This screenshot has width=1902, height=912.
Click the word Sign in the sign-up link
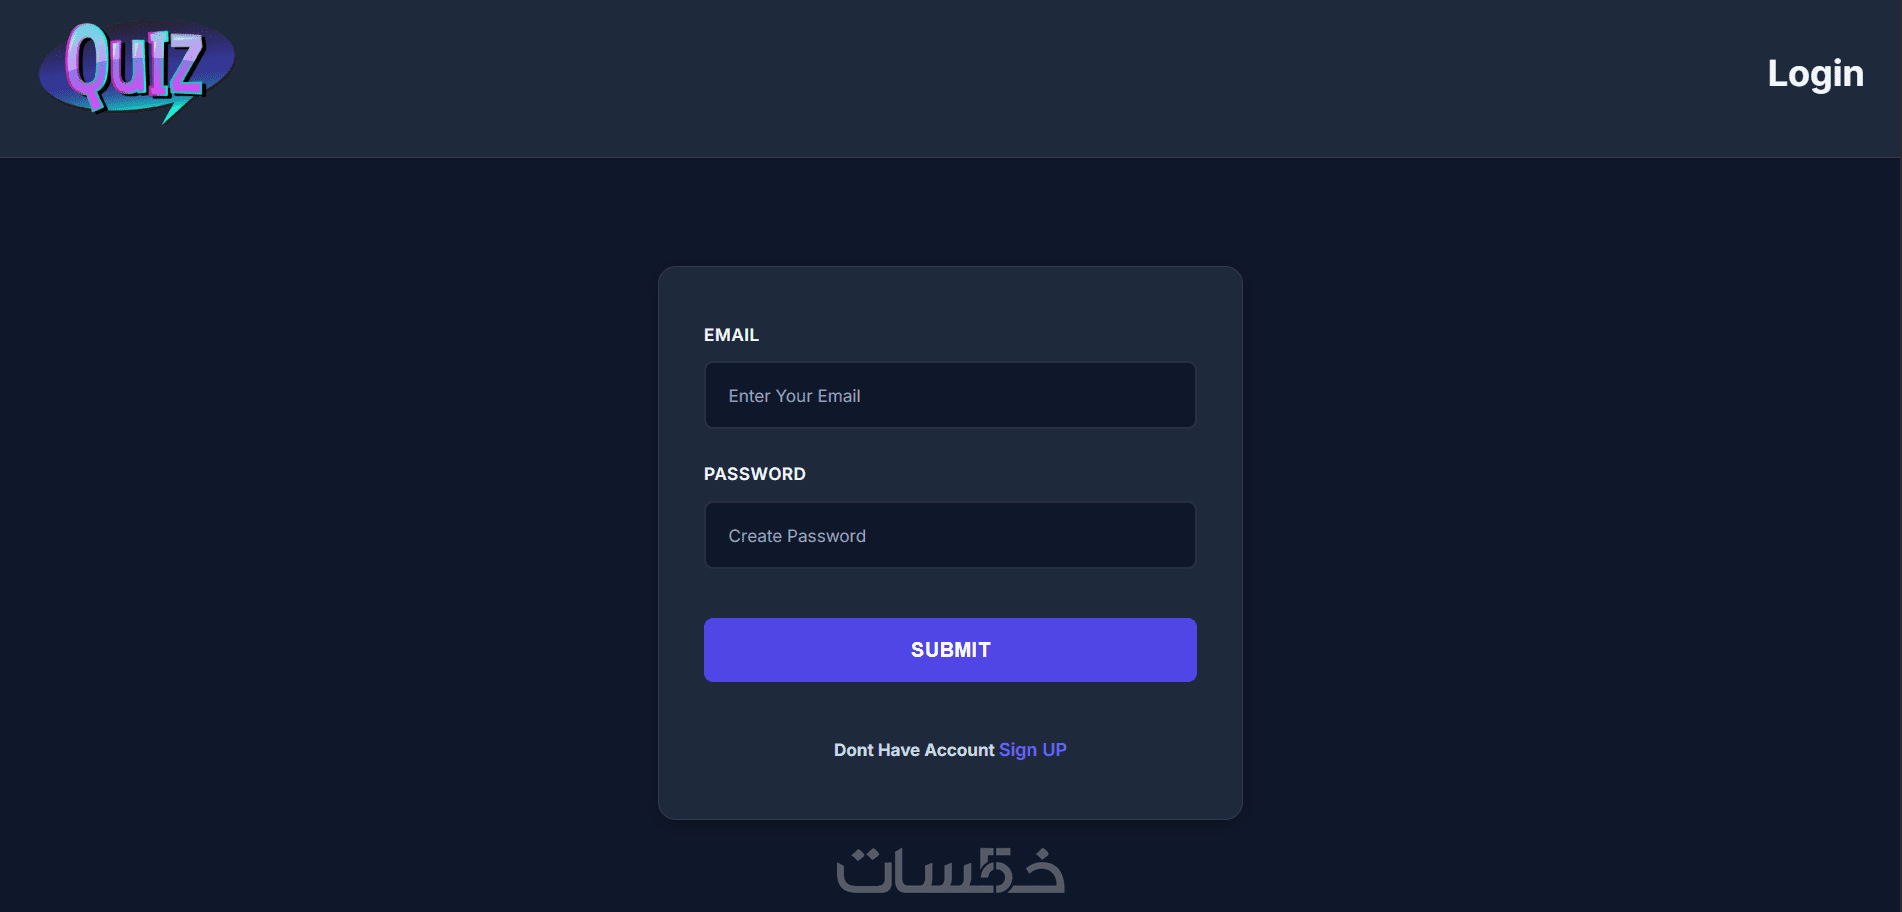point(1017,750)
